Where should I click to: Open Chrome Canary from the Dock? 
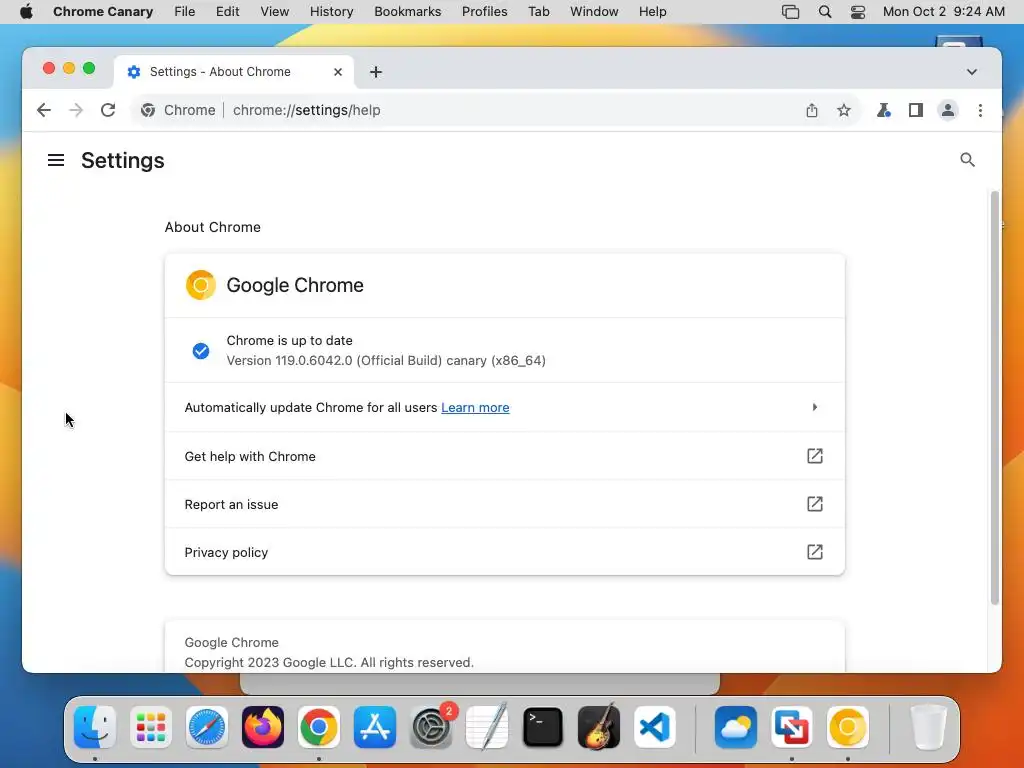click(848, 727)
